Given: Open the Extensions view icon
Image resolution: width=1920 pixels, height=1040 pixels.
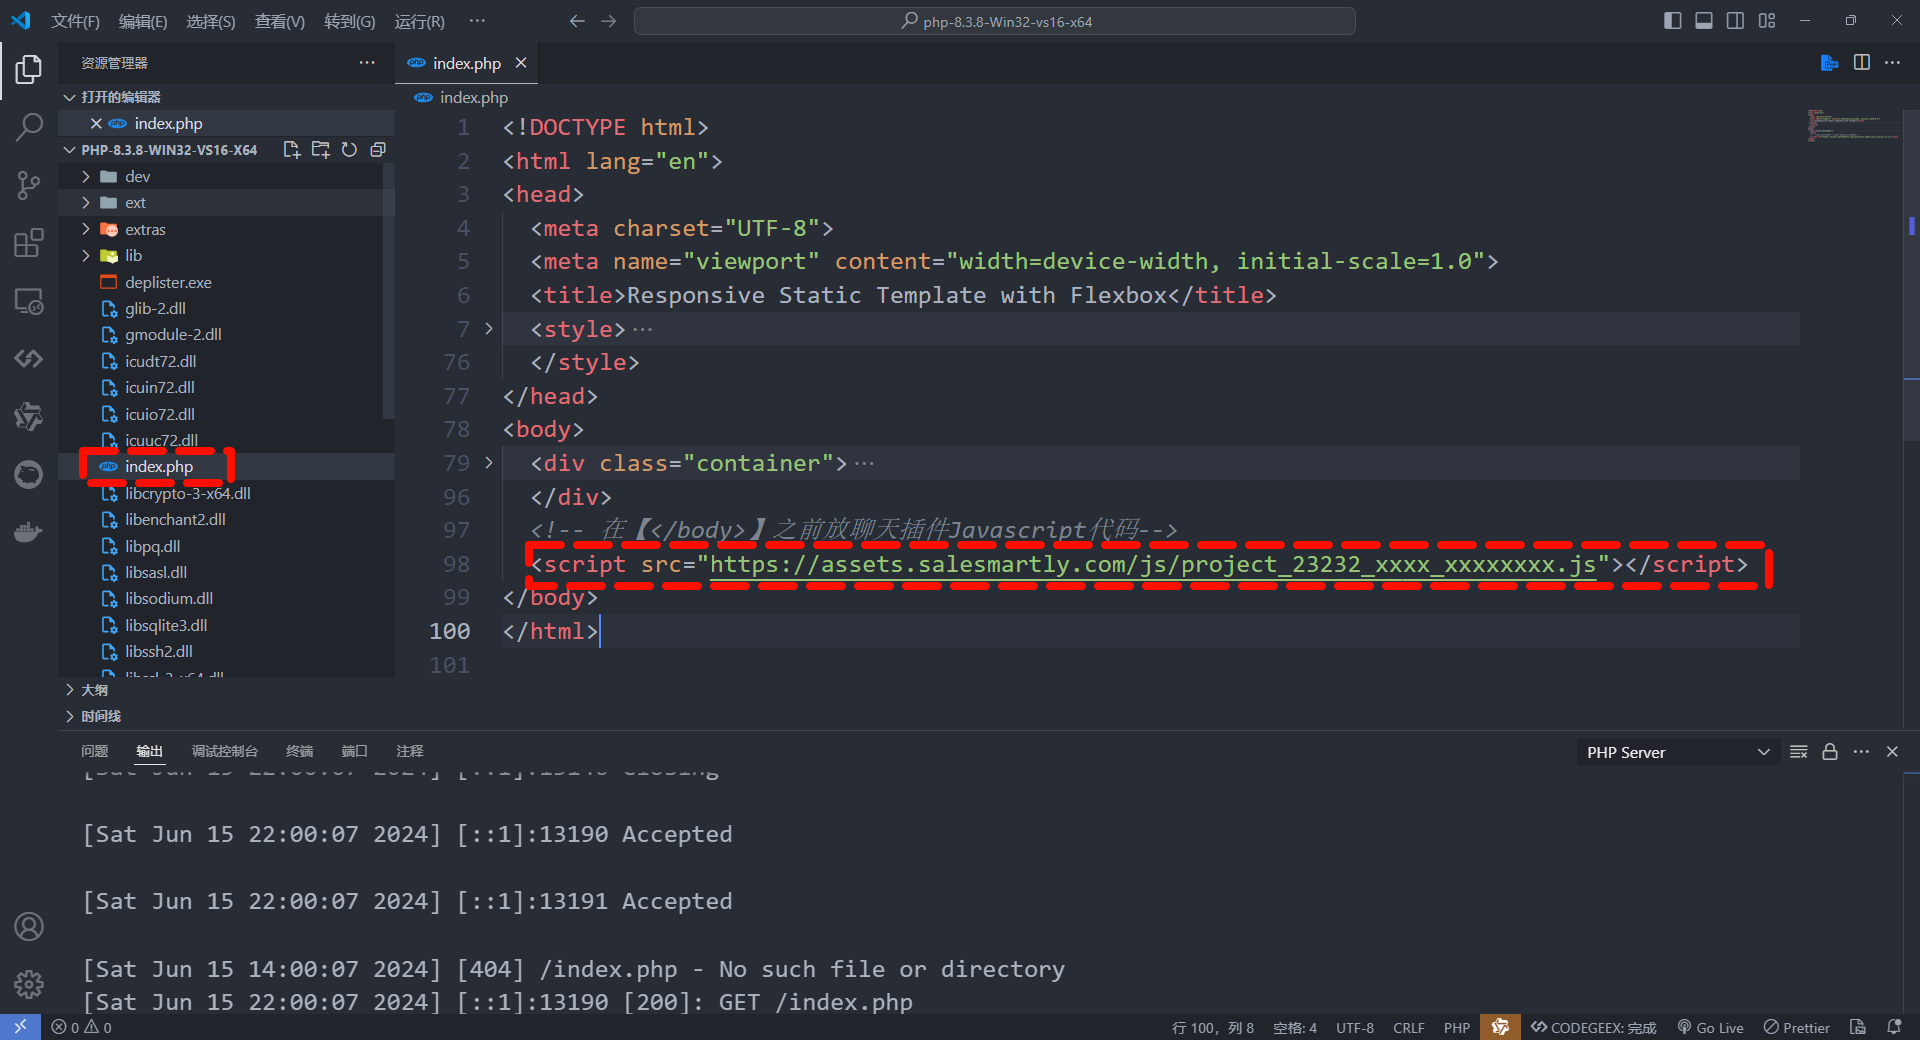Looking at the screenshot, I should click(29, 243).
